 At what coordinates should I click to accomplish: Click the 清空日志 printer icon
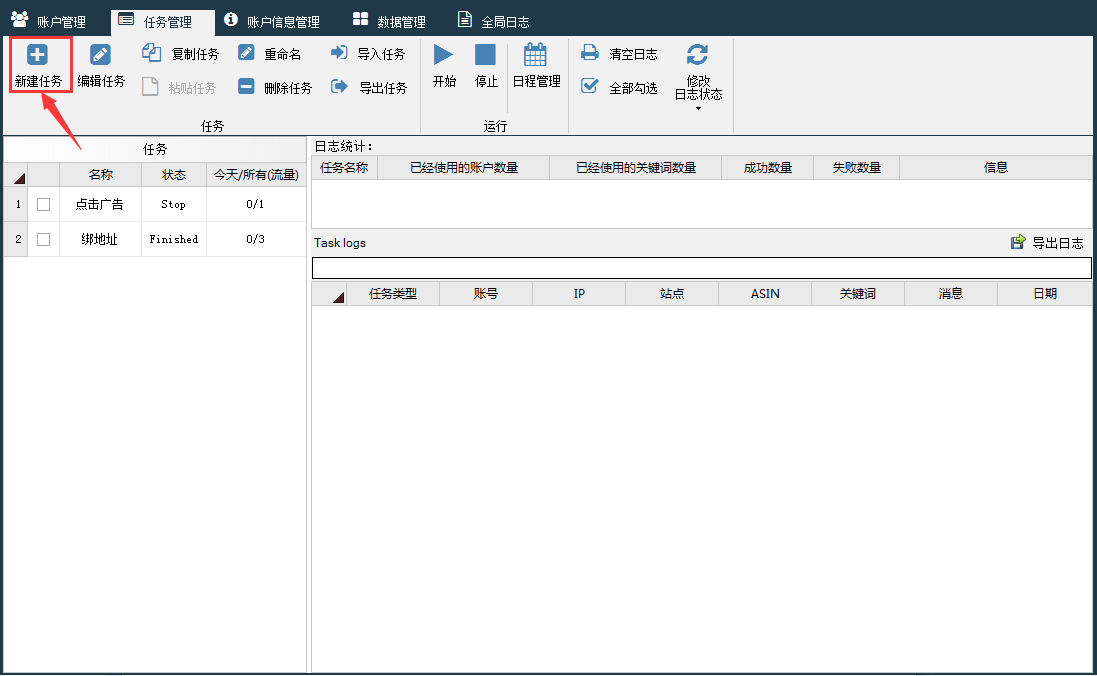tap(590, 52)
